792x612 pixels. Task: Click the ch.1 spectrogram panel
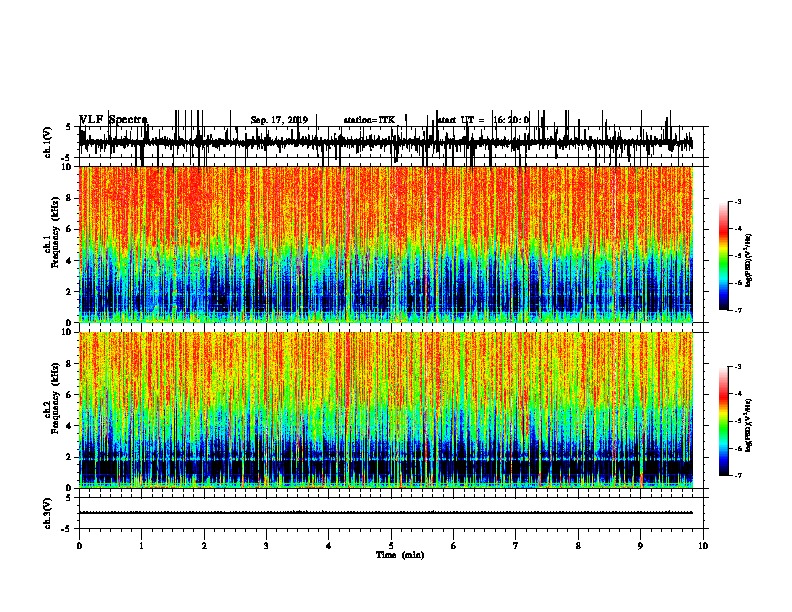click(x=386, y=244)
